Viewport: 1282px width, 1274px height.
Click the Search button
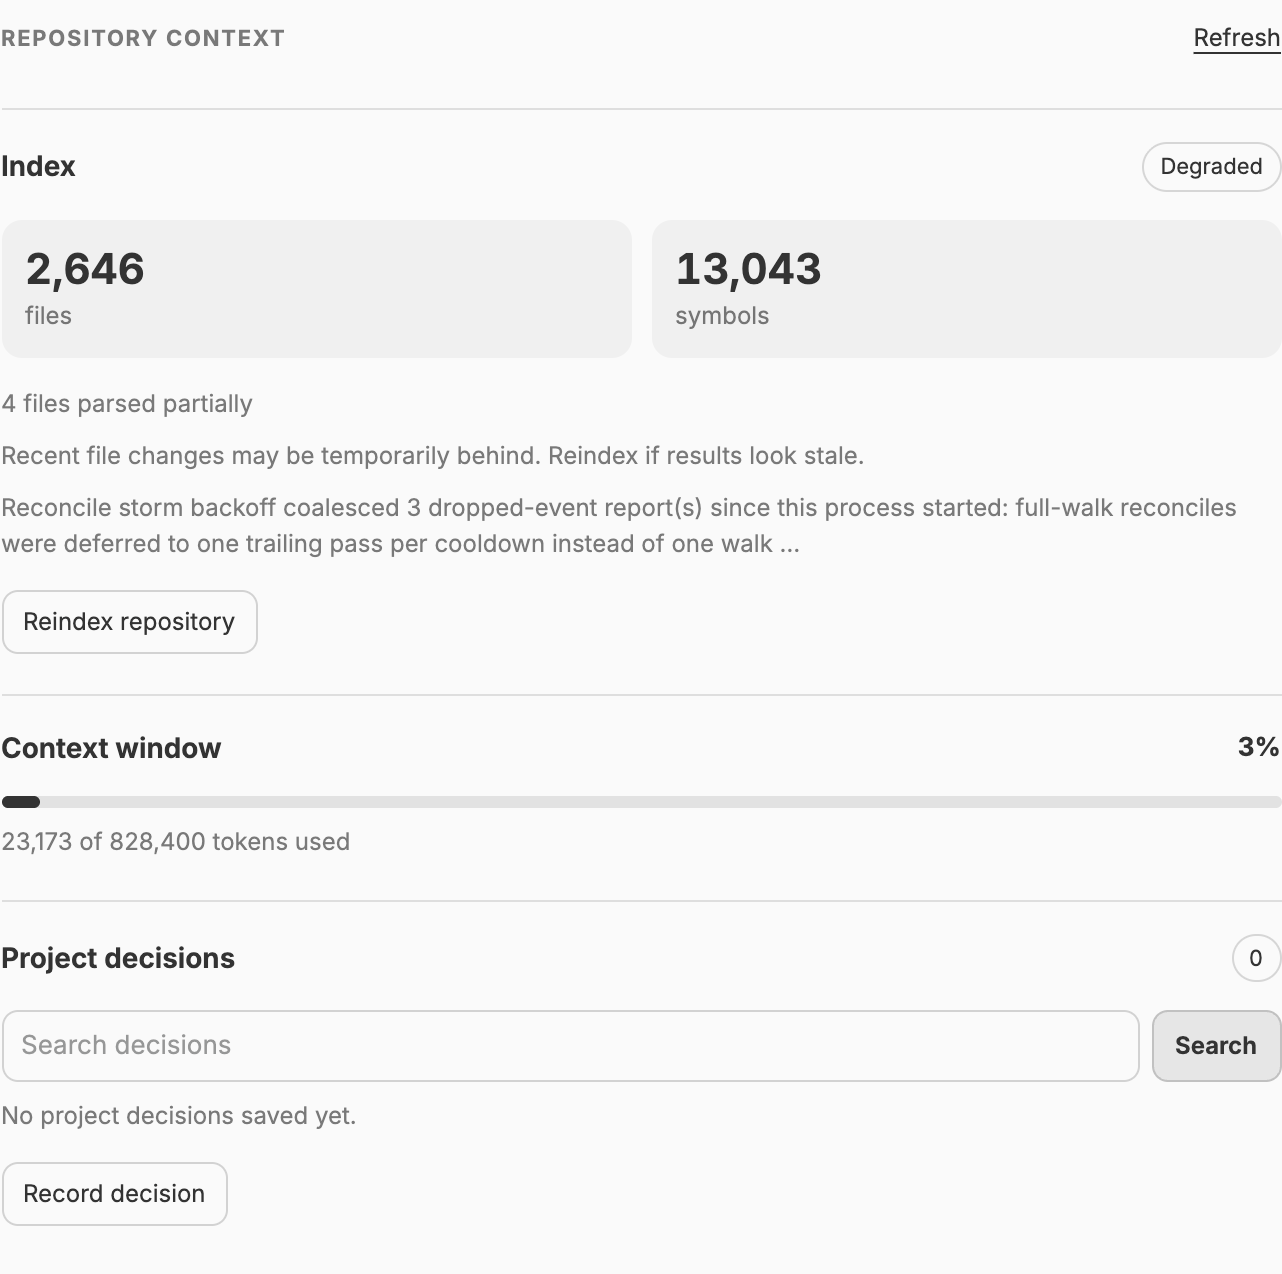1216,1046
